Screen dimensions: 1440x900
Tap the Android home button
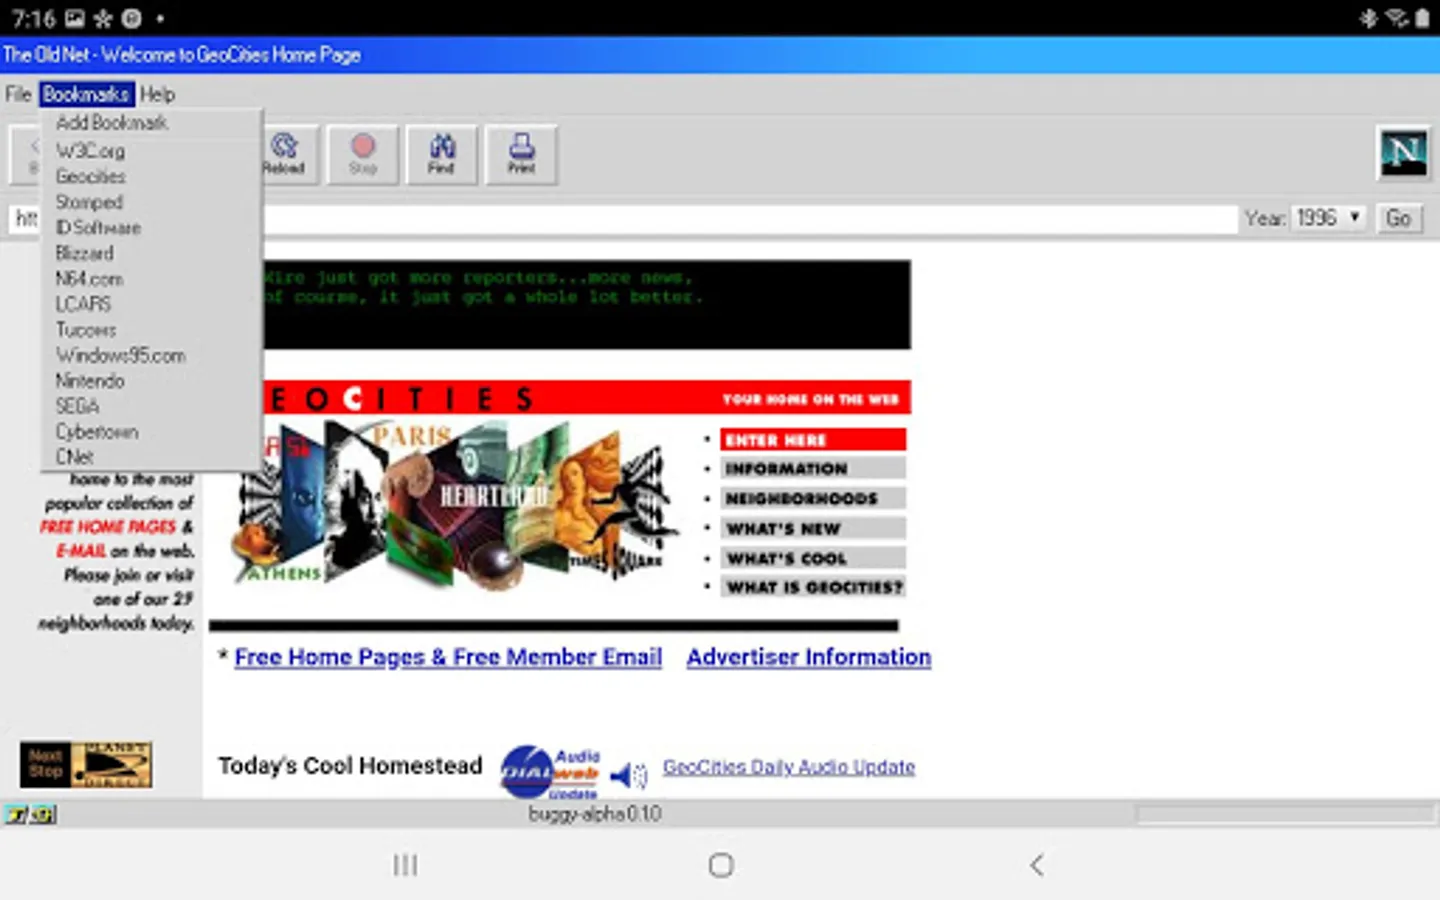721,865
